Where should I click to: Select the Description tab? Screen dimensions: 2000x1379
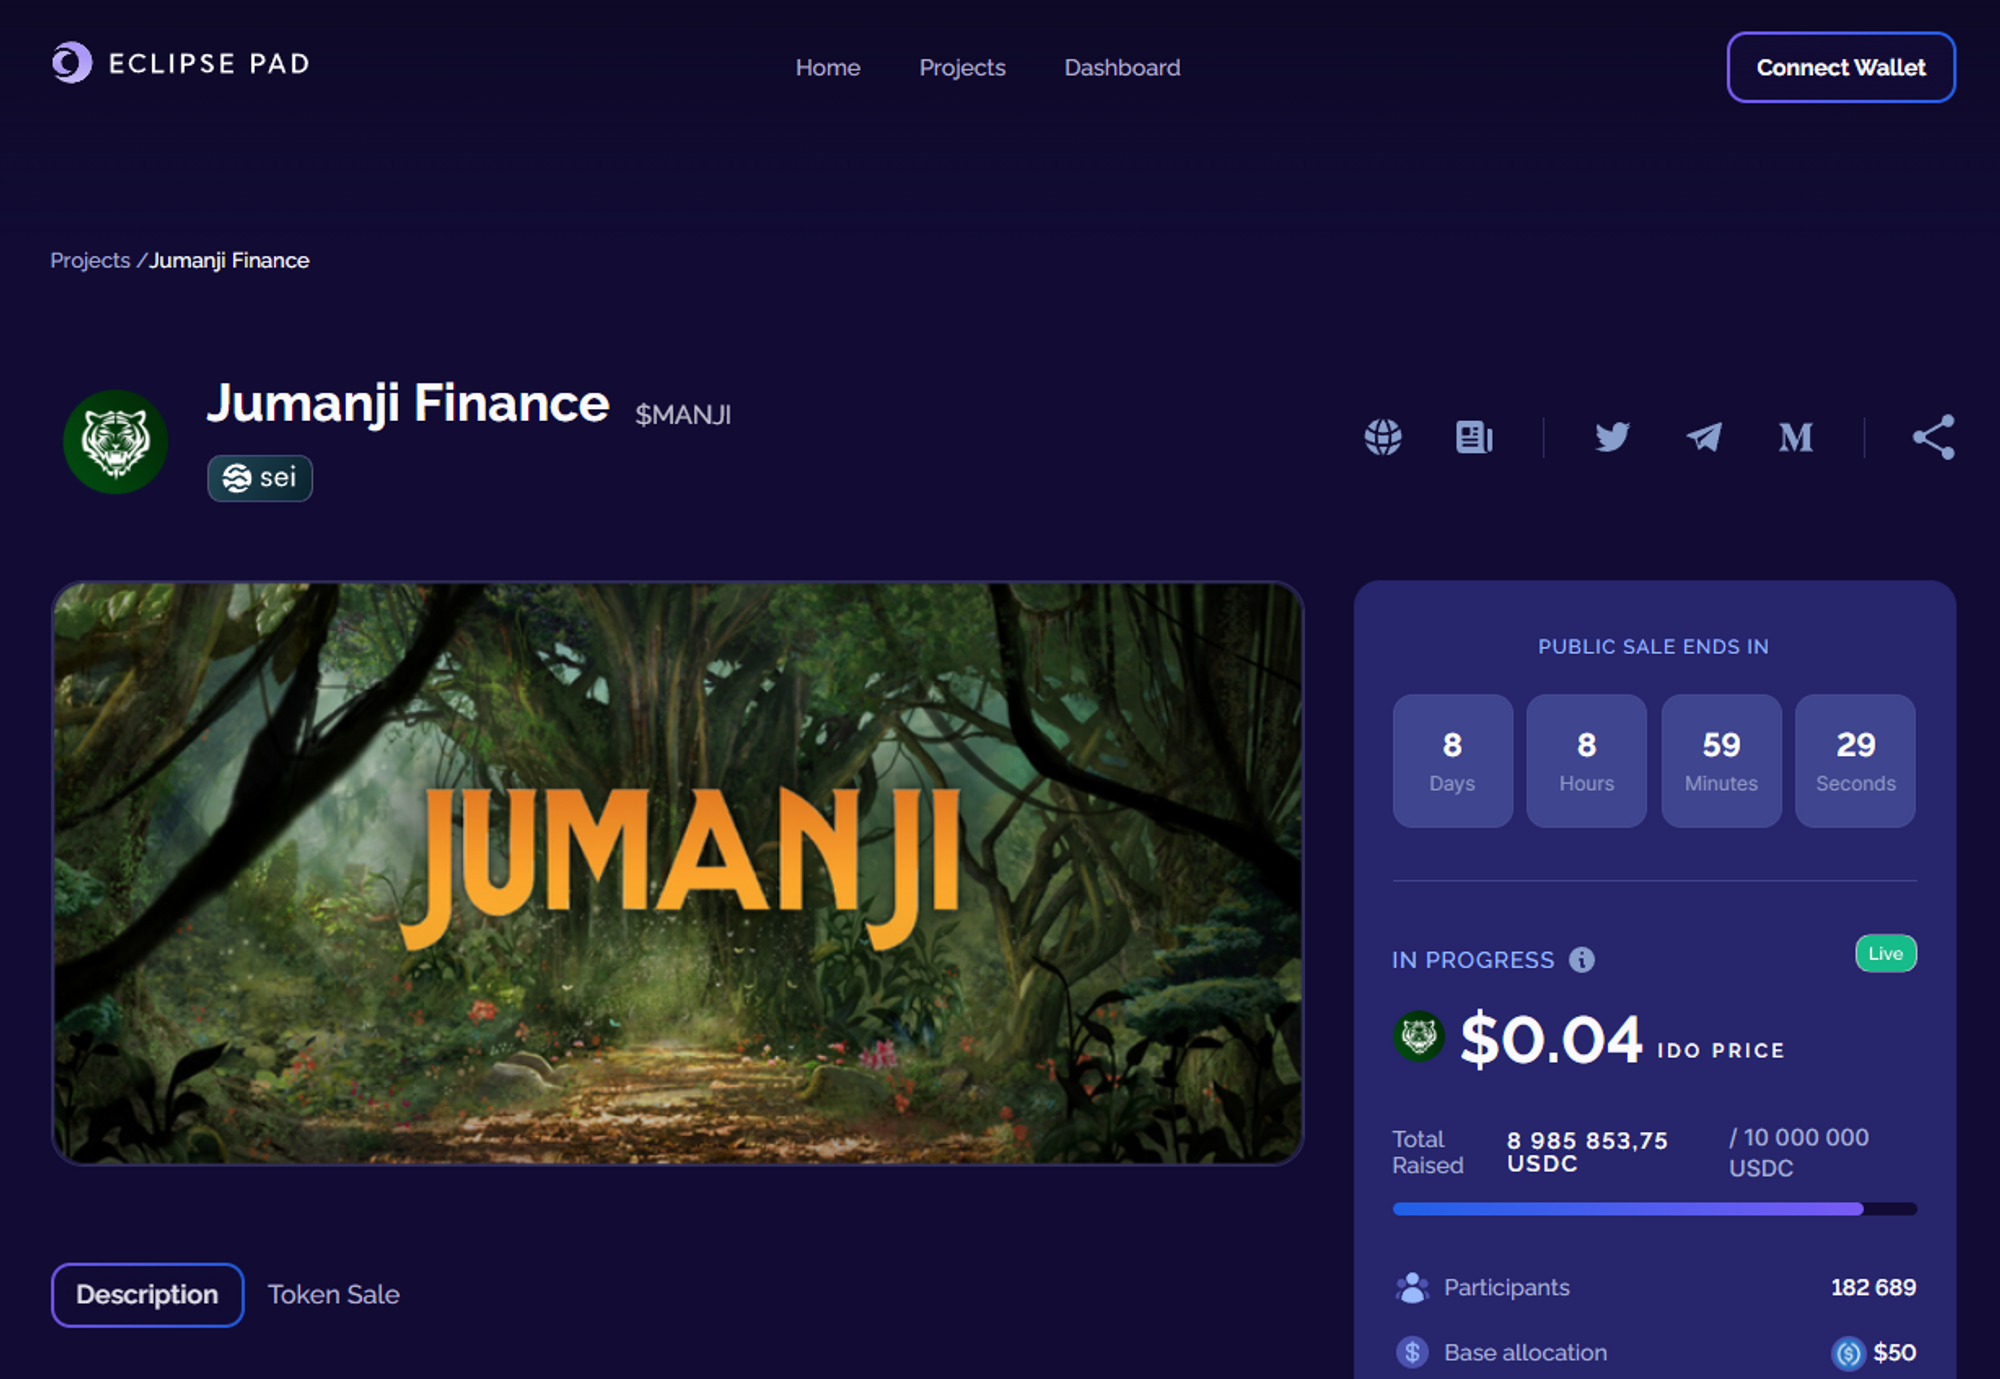coord(147,1295)
